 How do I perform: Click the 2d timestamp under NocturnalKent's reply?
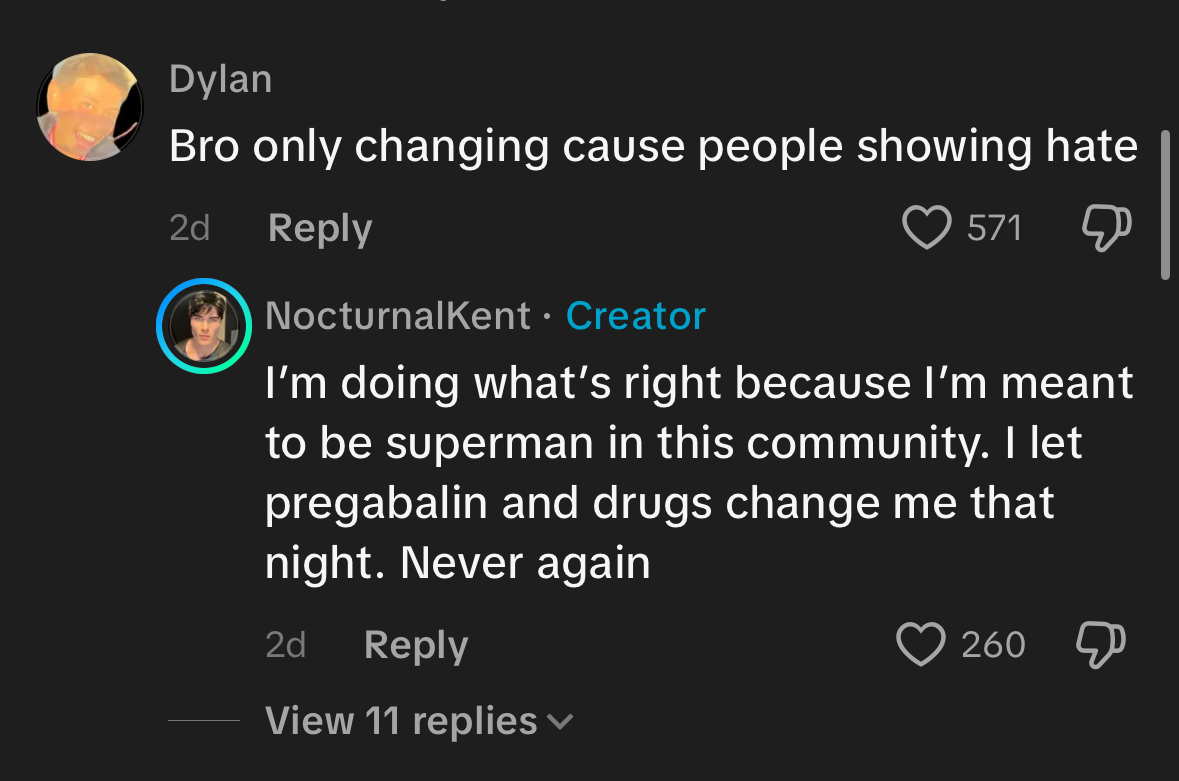285,644
